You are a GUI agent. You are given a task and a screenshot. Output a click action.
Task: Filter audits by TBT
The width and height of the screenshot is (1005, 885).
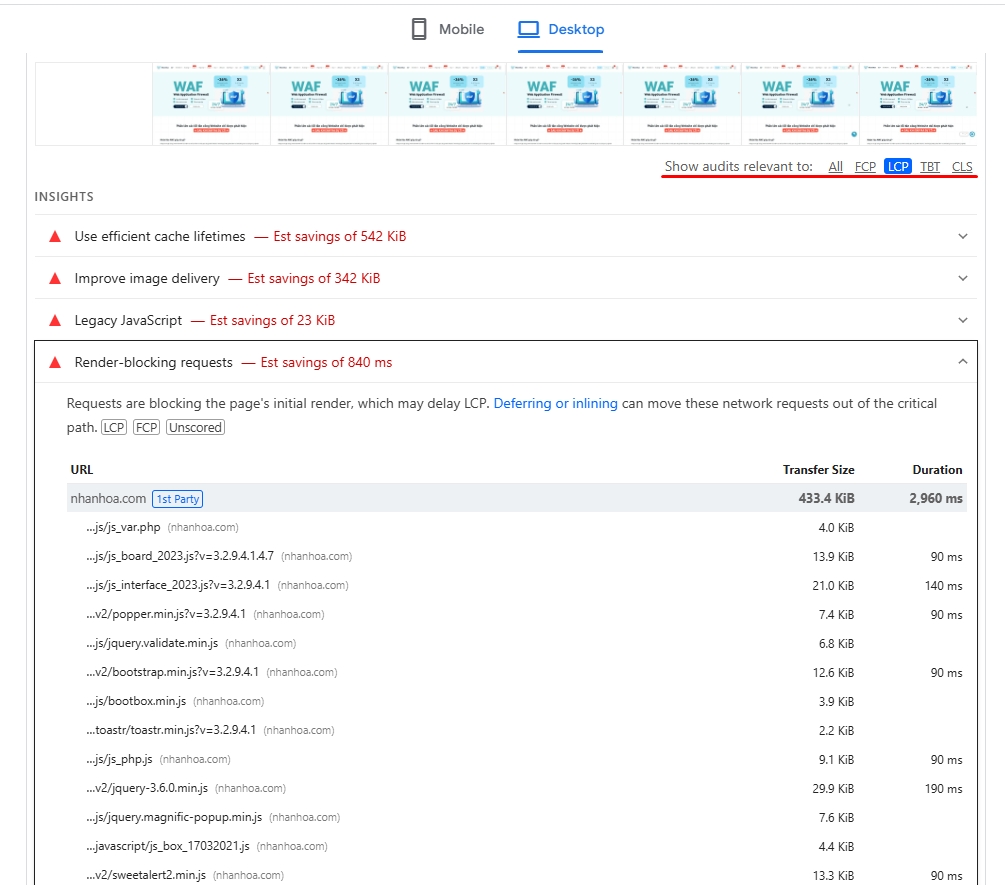coord(930,167)
